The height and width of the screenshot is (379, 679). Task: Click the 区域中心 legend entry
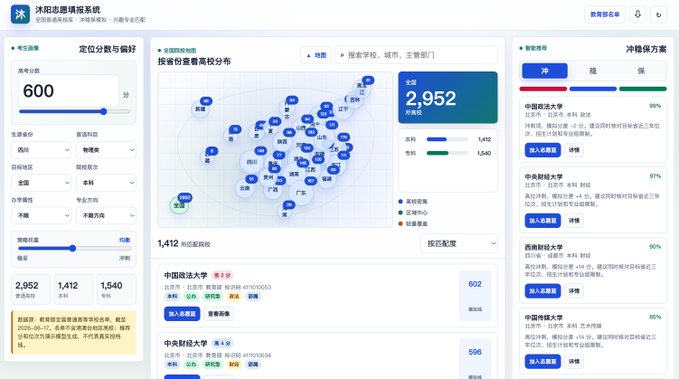coord(413,213)
